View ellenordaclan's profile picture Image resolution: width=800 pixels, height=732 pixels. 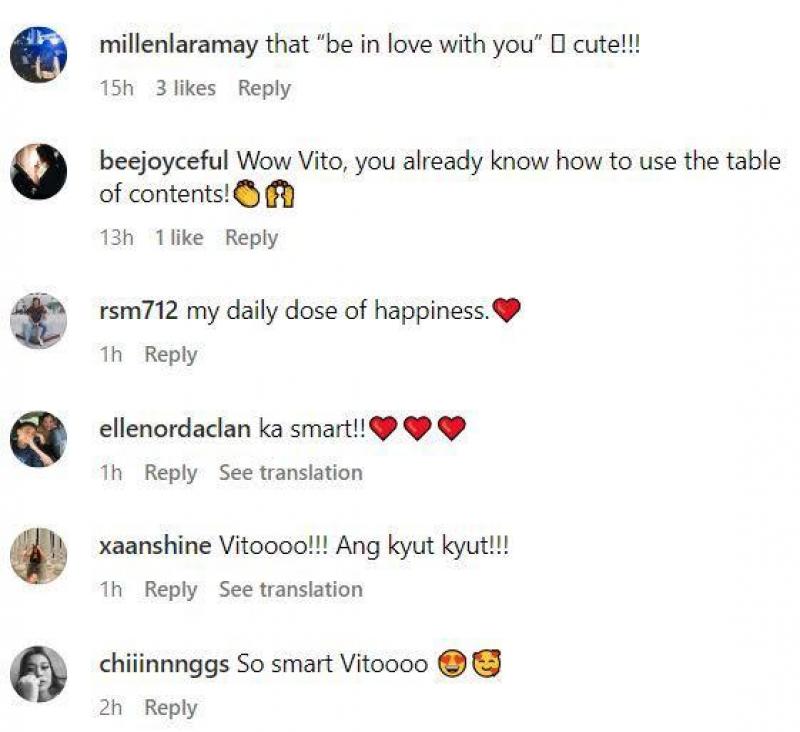38,439
